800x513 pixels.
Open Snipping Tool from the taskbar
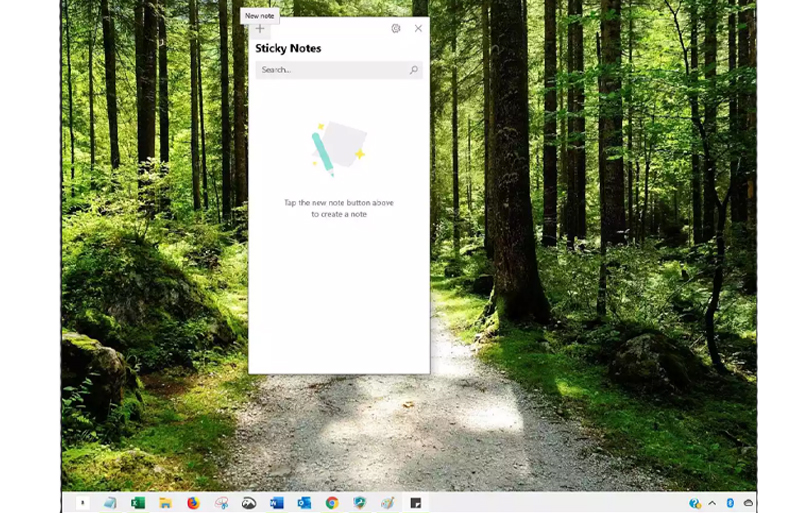[x=221, y=503]
